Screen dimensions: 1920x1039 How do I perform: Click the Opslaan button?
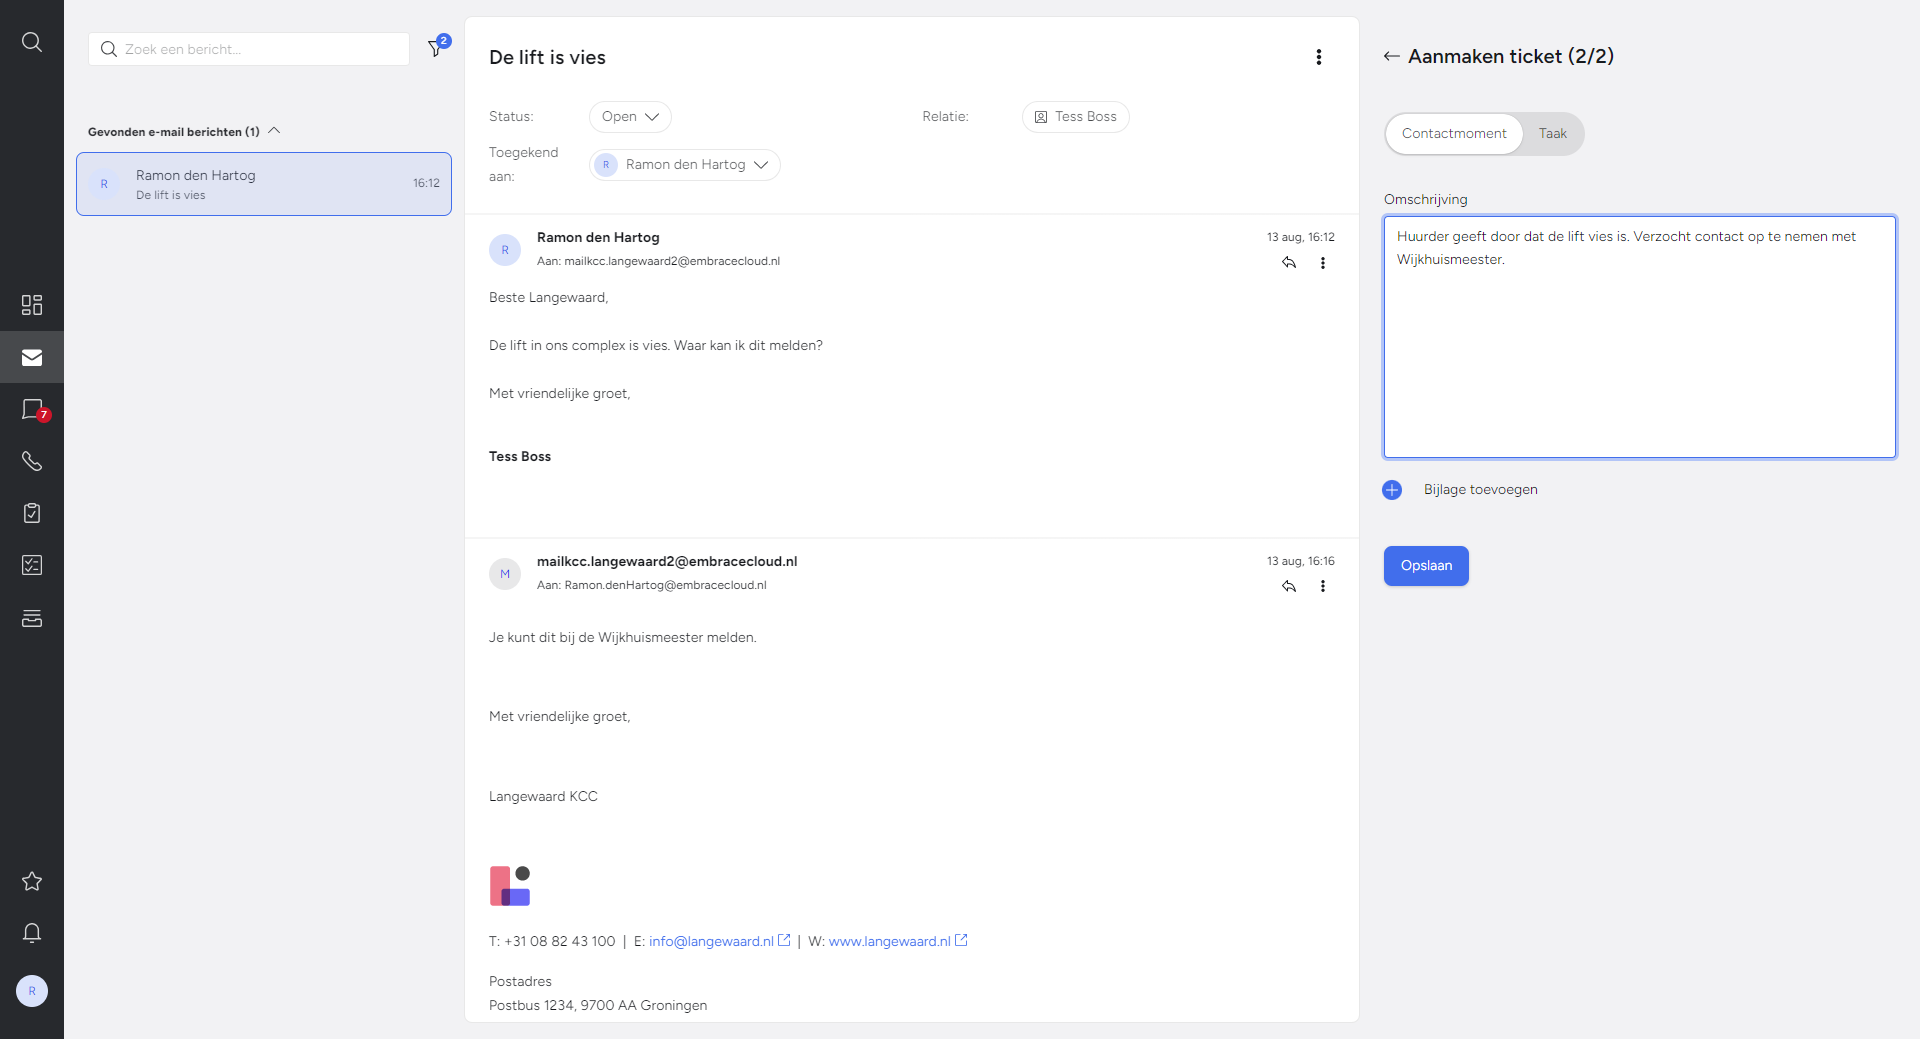(1426, 566)
